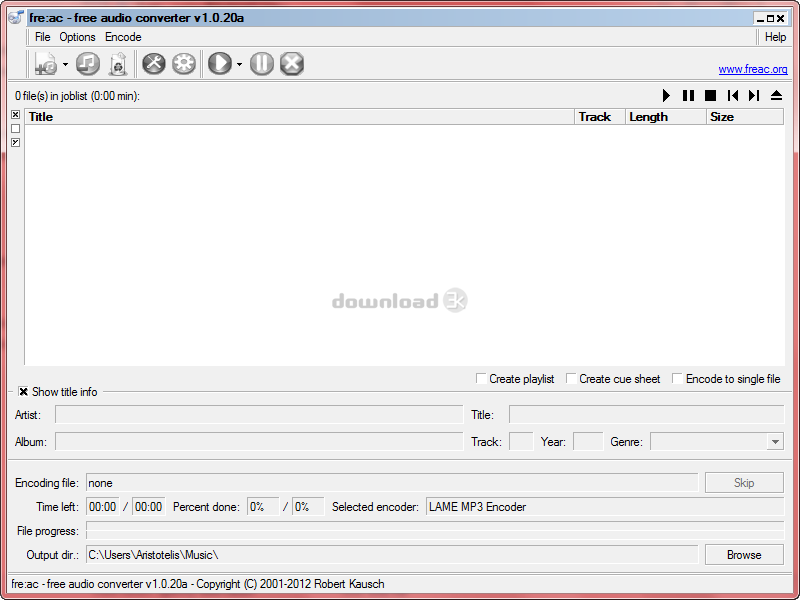Click into the Year field
Viewport: 800px width, 600px height.
[588, 442]
